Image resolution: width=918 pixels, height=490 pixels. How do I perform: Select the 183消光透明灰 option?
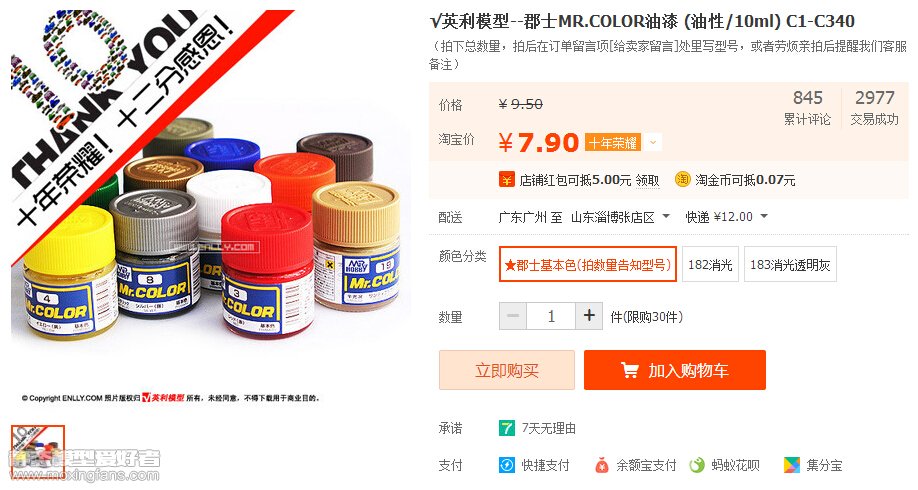790,265
